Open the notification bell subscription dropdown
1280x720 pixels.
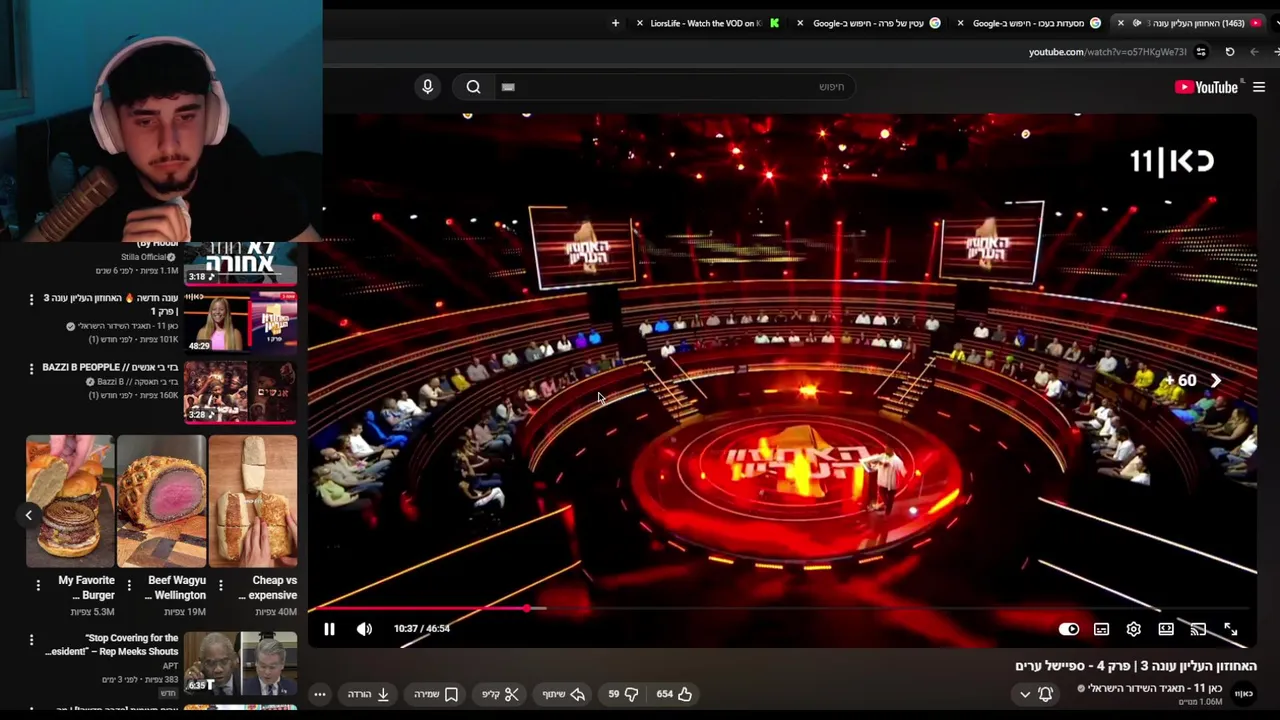[1036, 694]
